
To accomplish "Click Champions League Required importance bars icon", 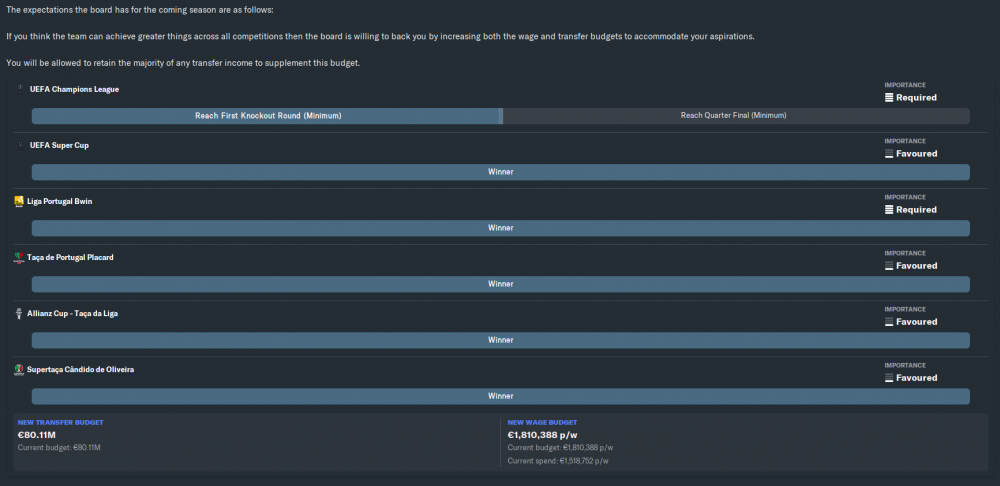I will [x=889, y=98].
